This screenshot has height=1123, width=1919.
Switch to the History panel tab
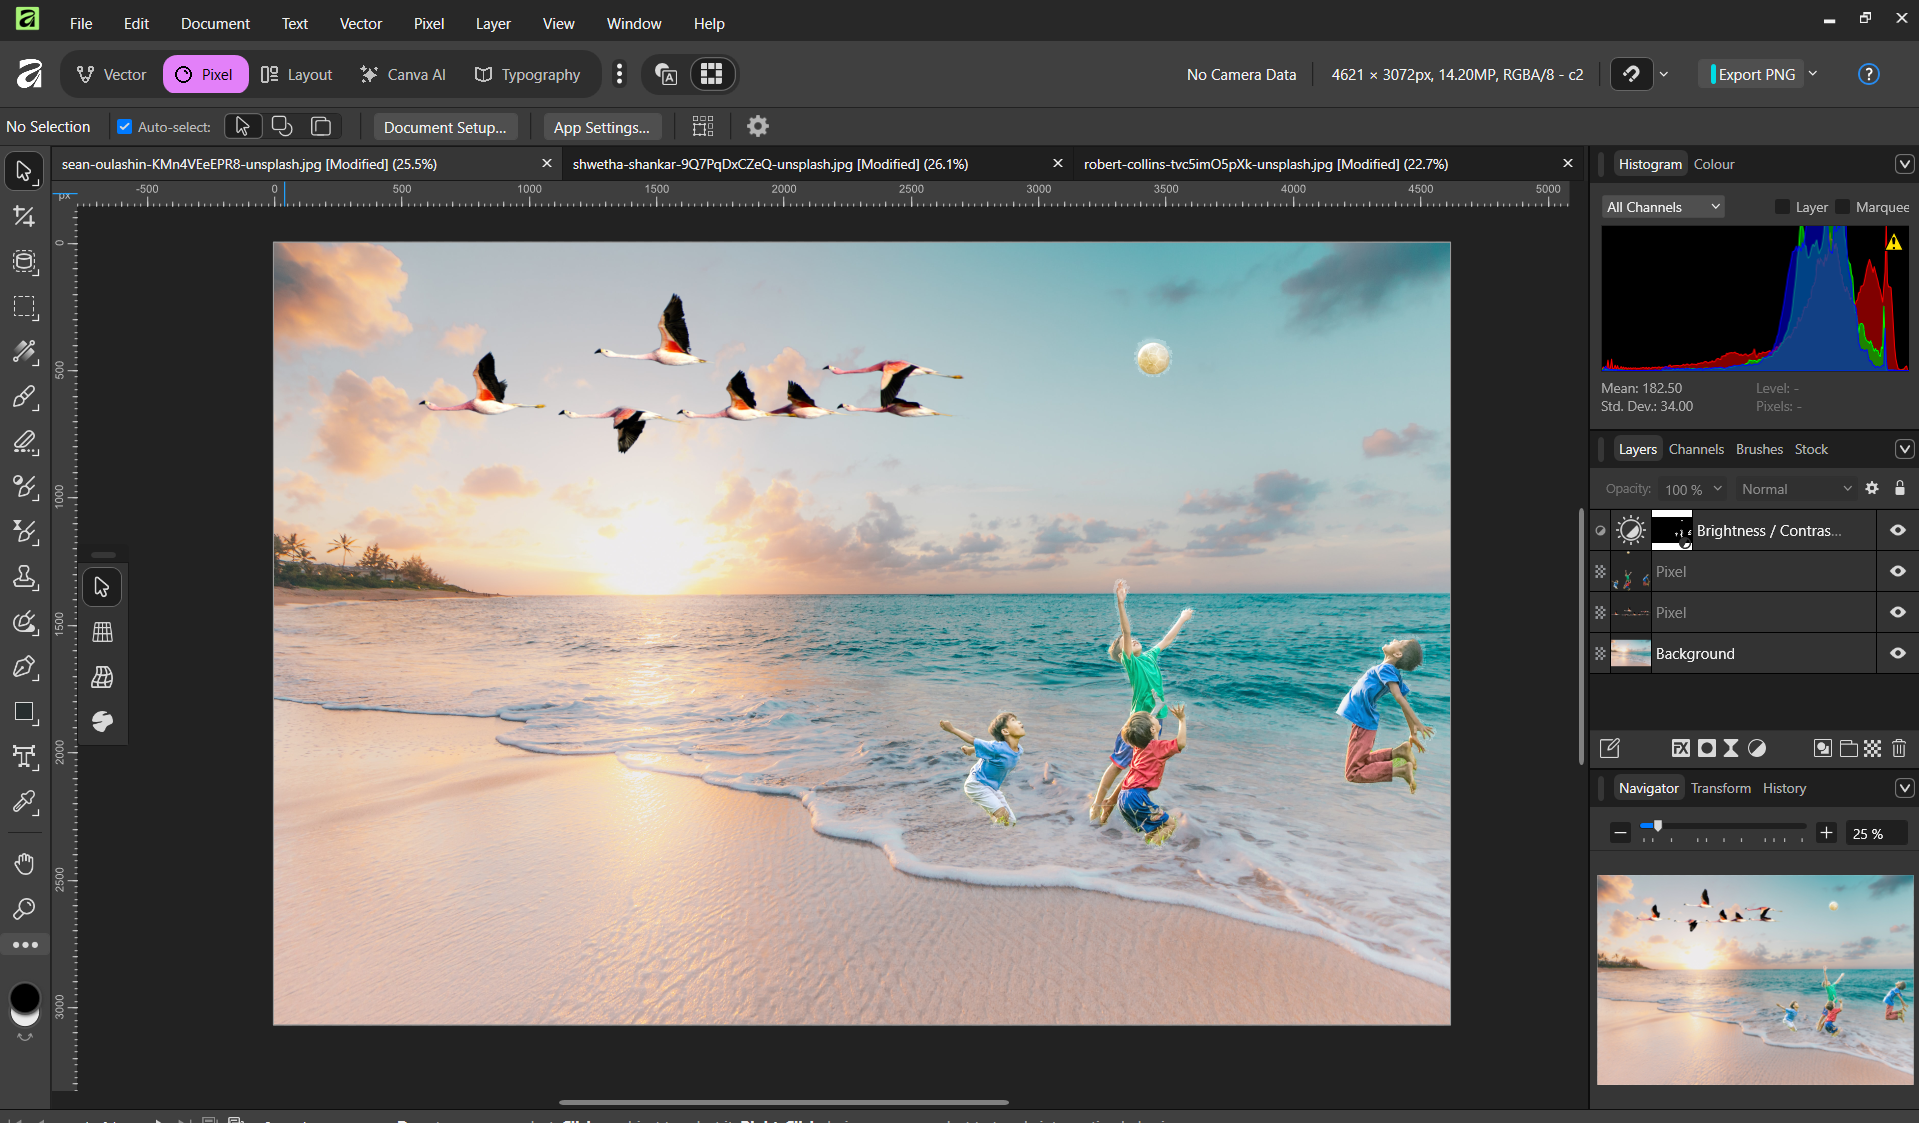[1784, 788]
